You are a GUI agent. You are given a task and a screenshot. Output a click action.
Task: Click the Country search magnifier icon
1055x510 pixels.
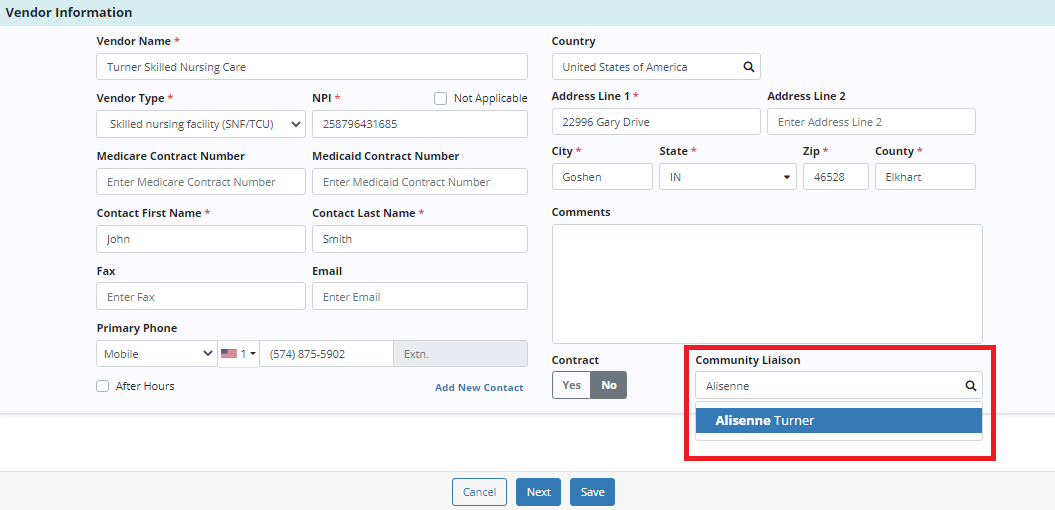[x=748, y=67]
